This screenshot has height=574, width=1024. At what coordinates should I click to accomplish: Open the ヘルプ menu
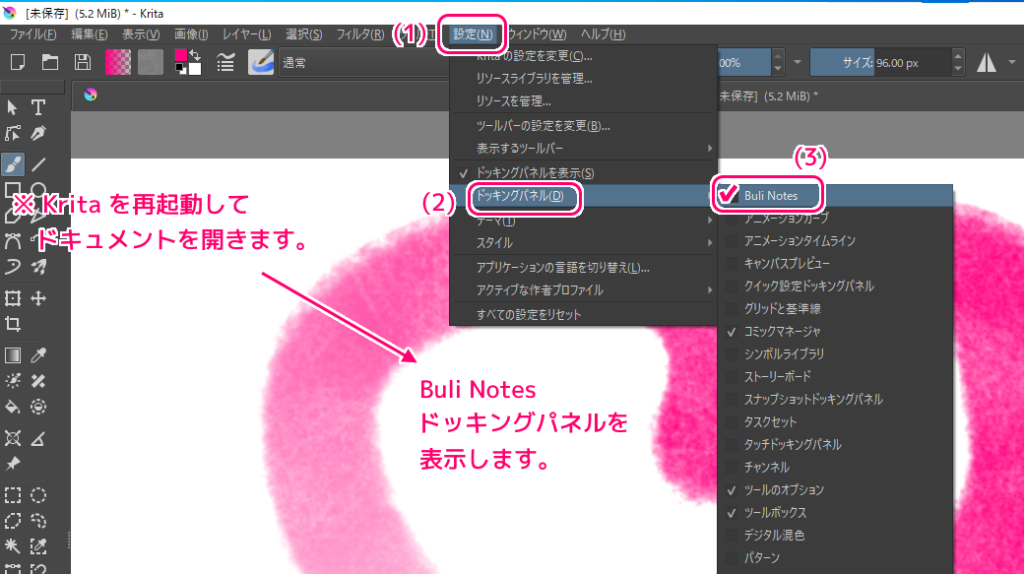(x=603, y=34)
